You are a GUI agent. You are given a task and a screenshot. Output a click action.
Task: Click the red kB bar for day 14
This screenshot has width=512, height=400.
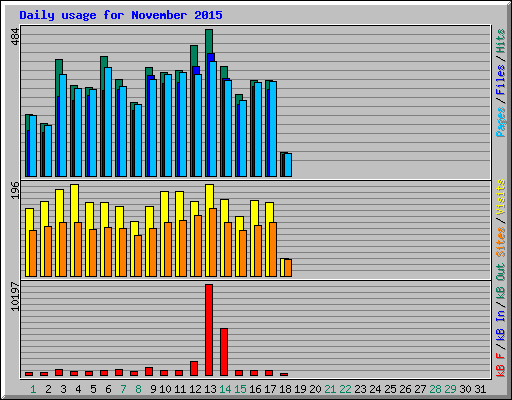point(224,352)
